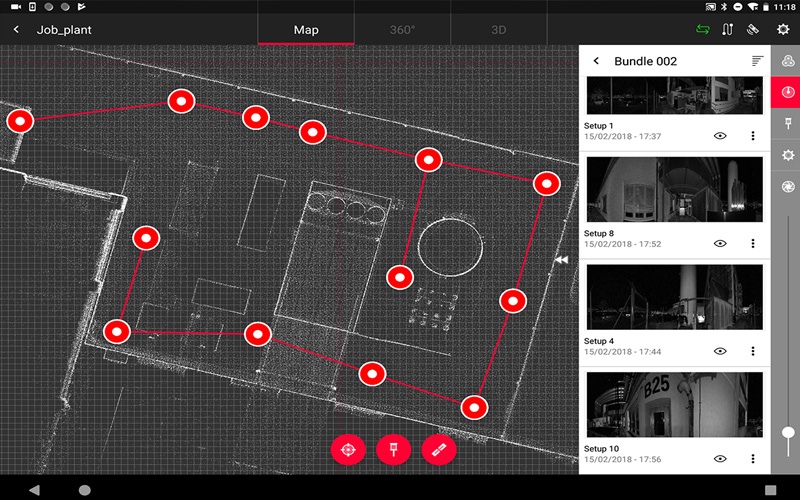Open the bundle circles sidebar icon

click(x=788, y=61)
